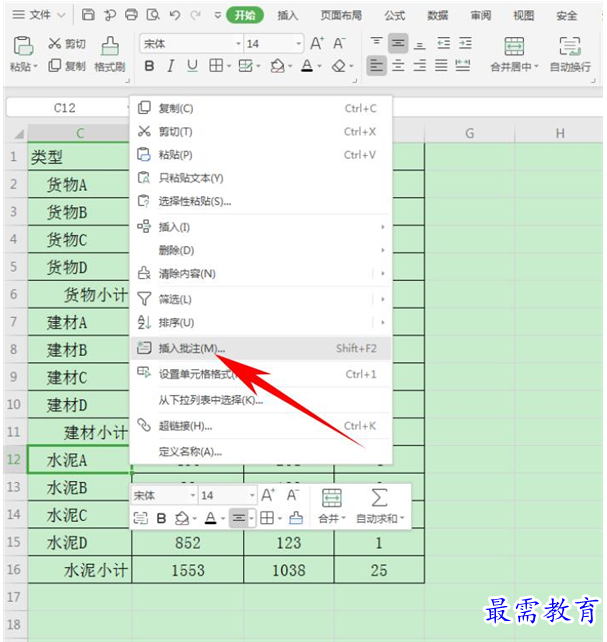The height and width of the screenshot is (642, 607).
Task: Open the Data (数据) tab
Action: click(x=438, y=16)
